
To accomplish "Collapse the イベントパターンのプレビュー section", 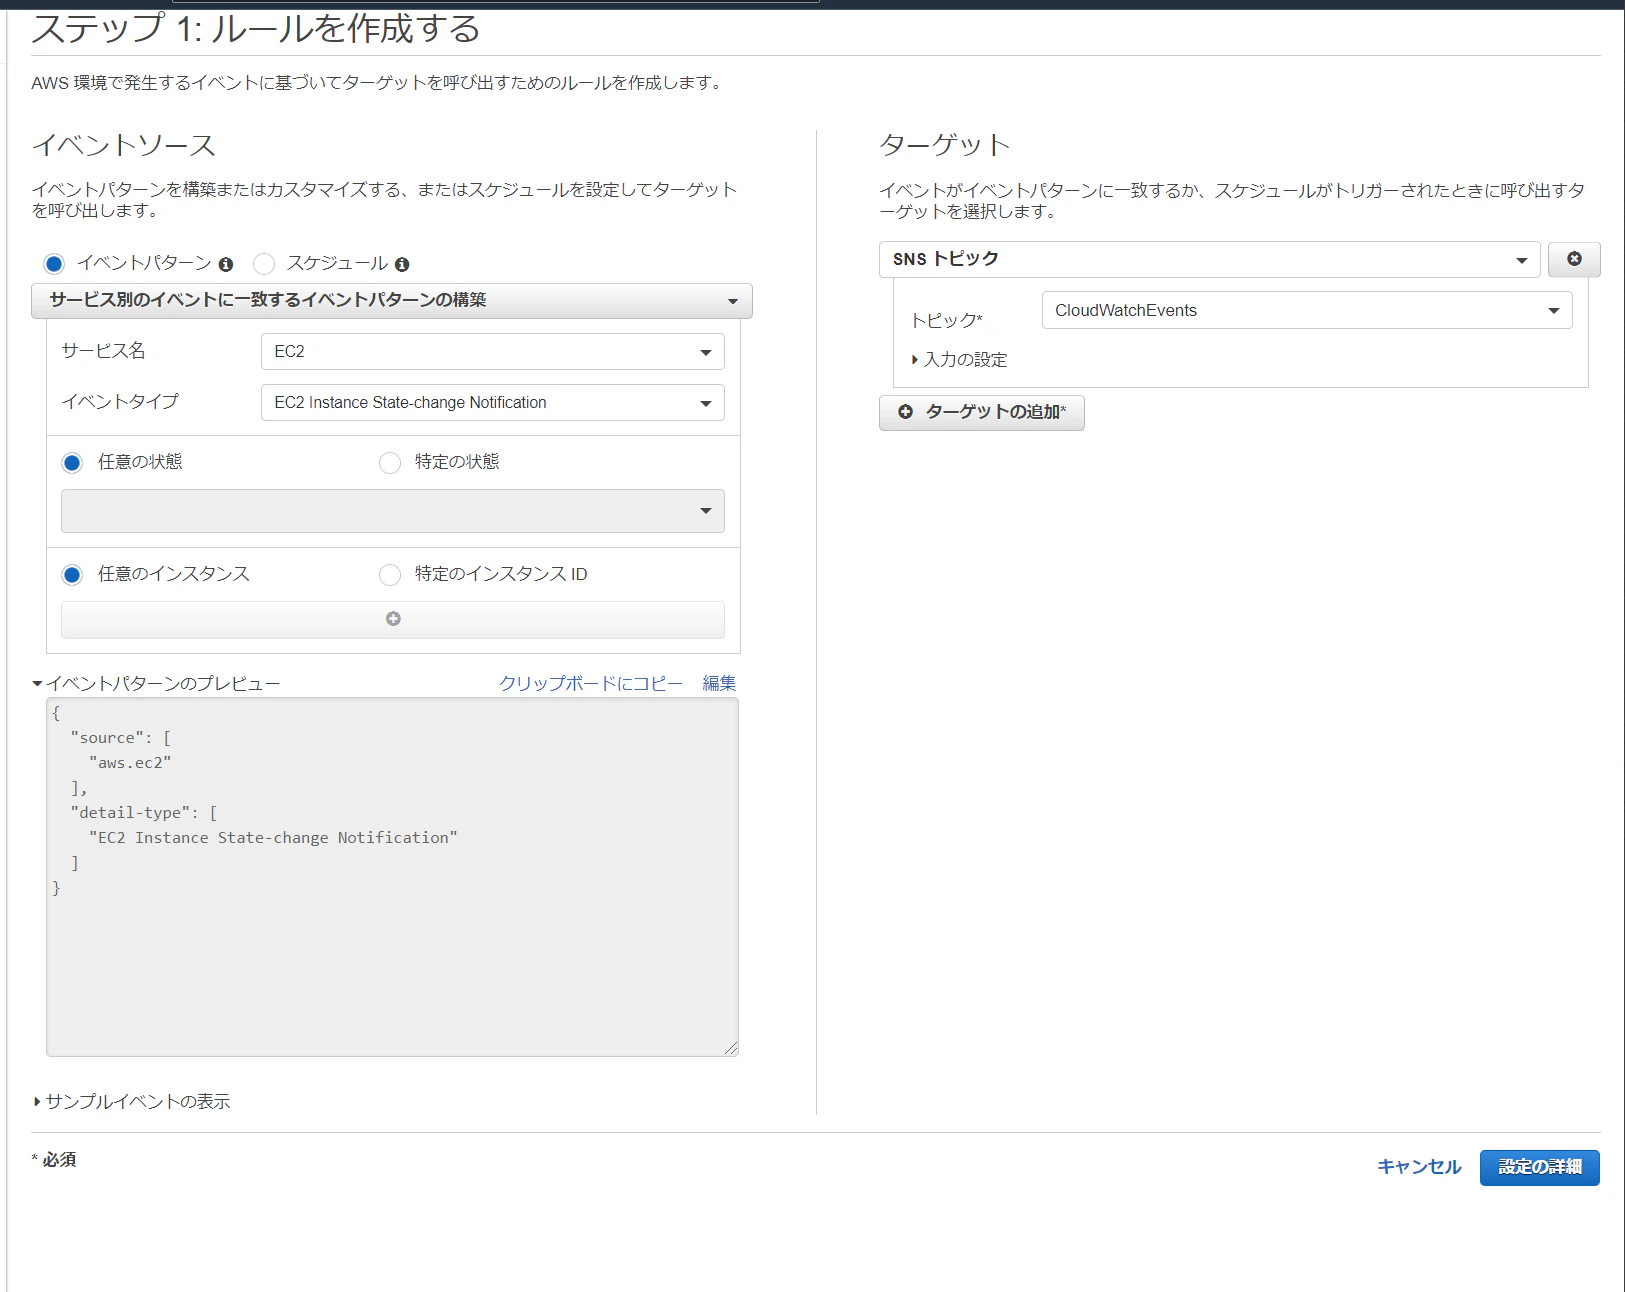I will tap(156, 684).
